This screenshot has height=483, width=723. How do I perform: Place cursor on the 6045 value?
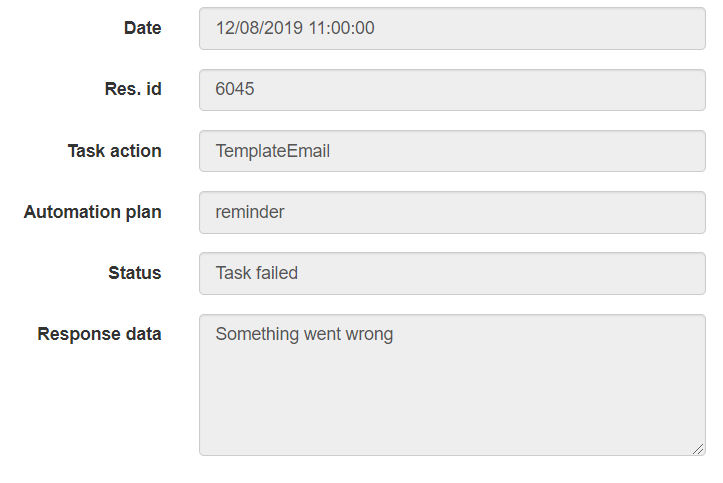235,89
